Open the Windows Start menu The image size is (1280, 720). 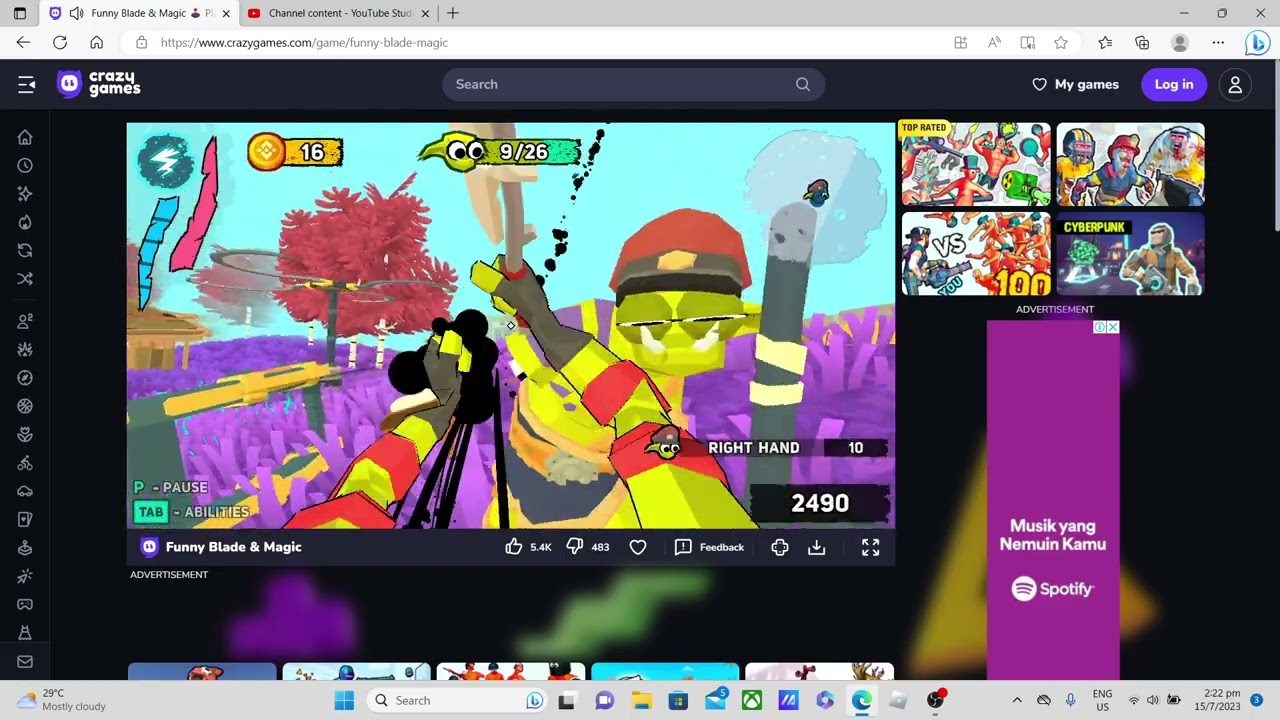[x=344, y=700]
